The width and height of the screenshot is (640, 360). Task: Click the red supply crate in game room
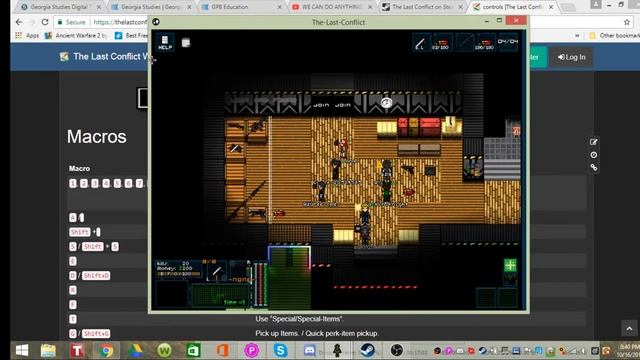pos(430,126)
